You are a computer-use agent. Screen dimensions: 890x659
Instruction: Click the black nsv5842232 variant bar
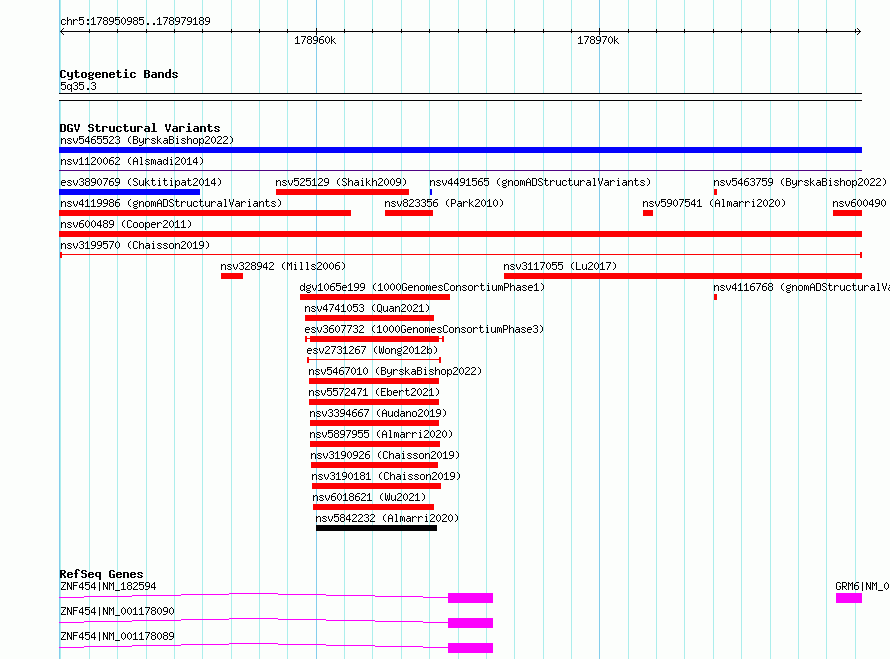(x=376, y=528)
